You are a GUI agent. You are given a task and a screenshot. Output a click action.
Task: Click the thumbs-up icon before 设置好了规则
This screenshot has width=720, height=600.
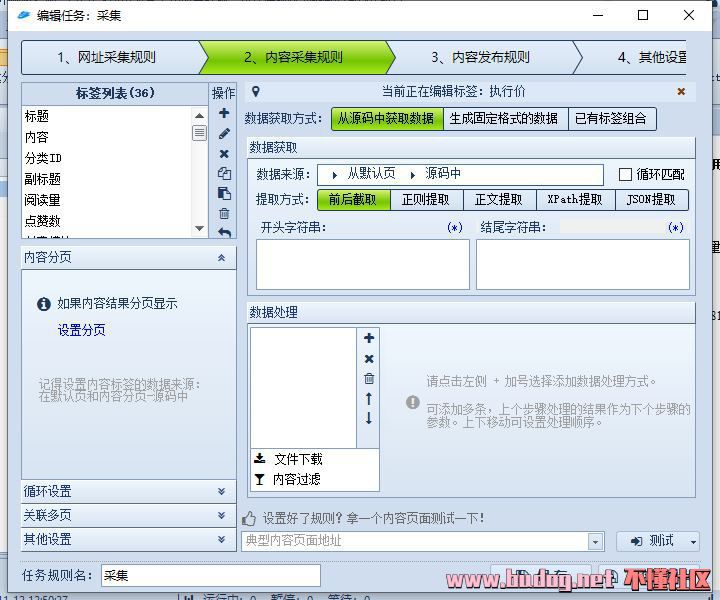coord(249,518)
